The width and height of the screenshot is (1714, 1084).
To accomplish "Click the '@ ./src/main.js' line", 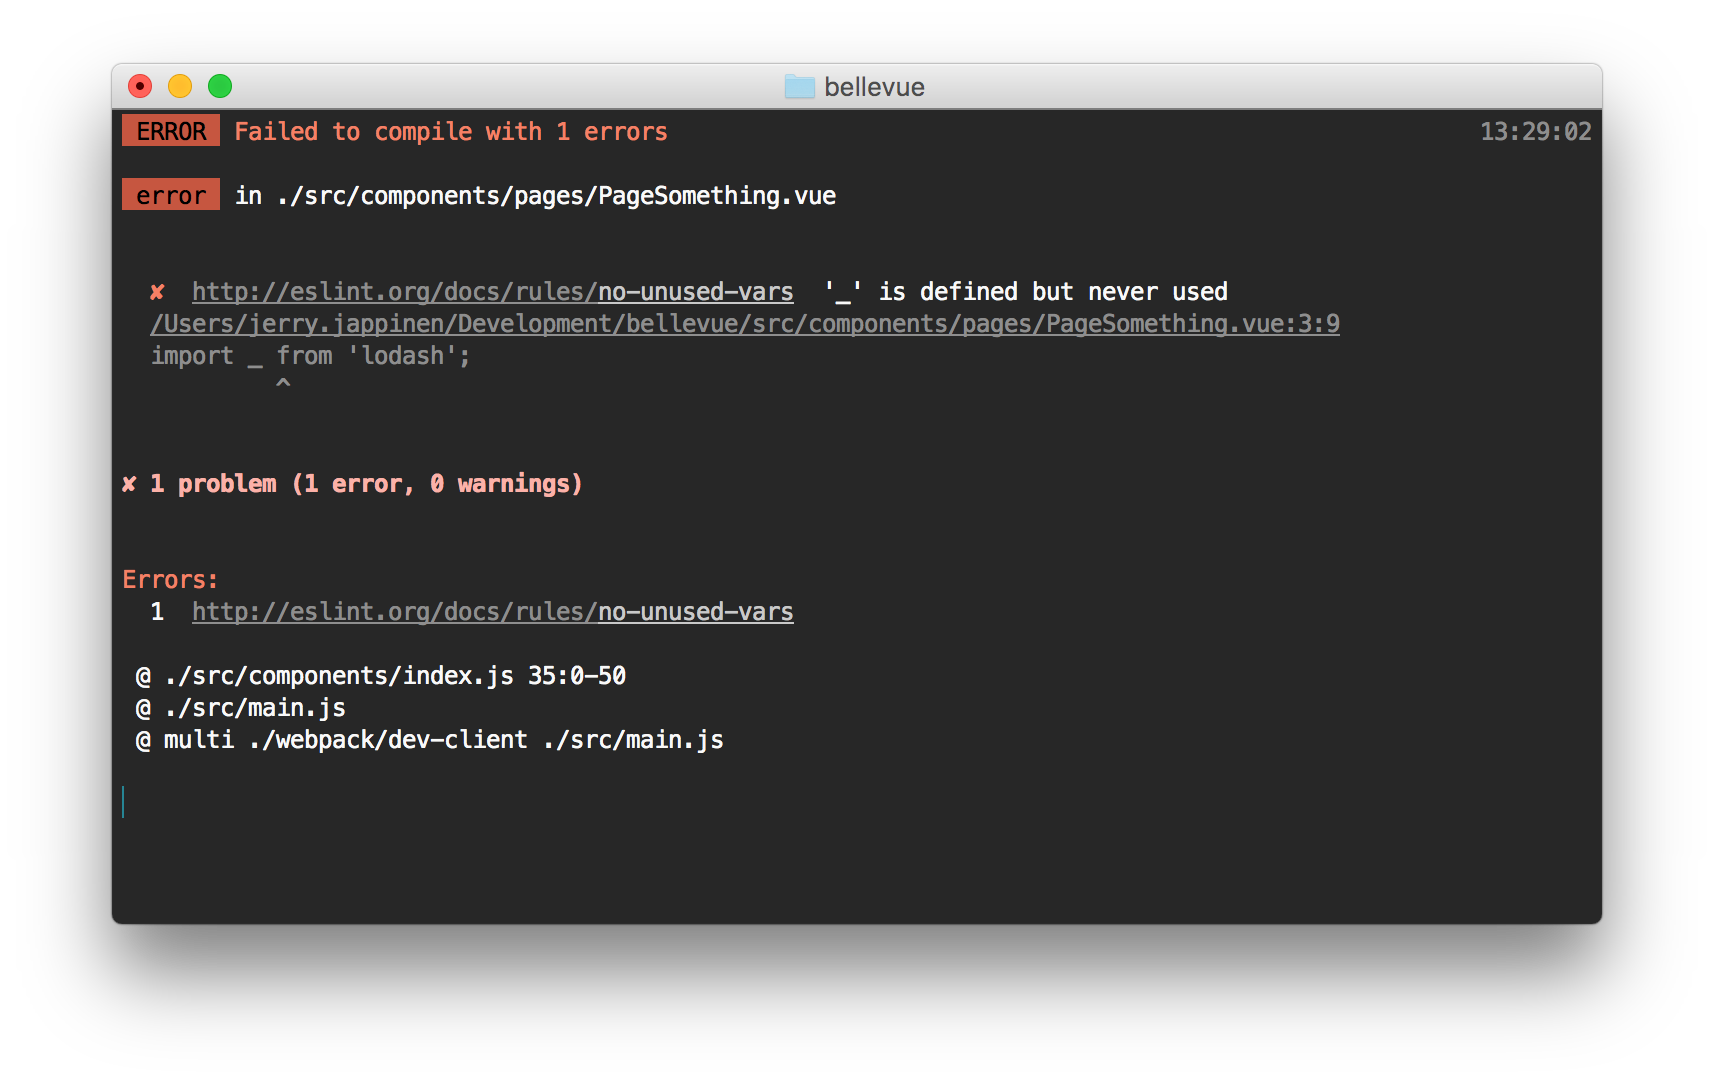I will tap(241, 708).
